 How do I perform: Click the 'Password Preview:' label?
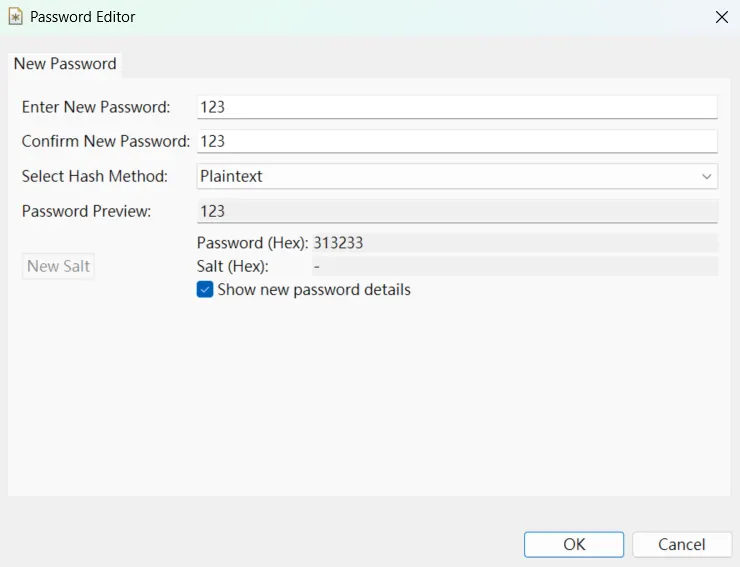[86, 211]
